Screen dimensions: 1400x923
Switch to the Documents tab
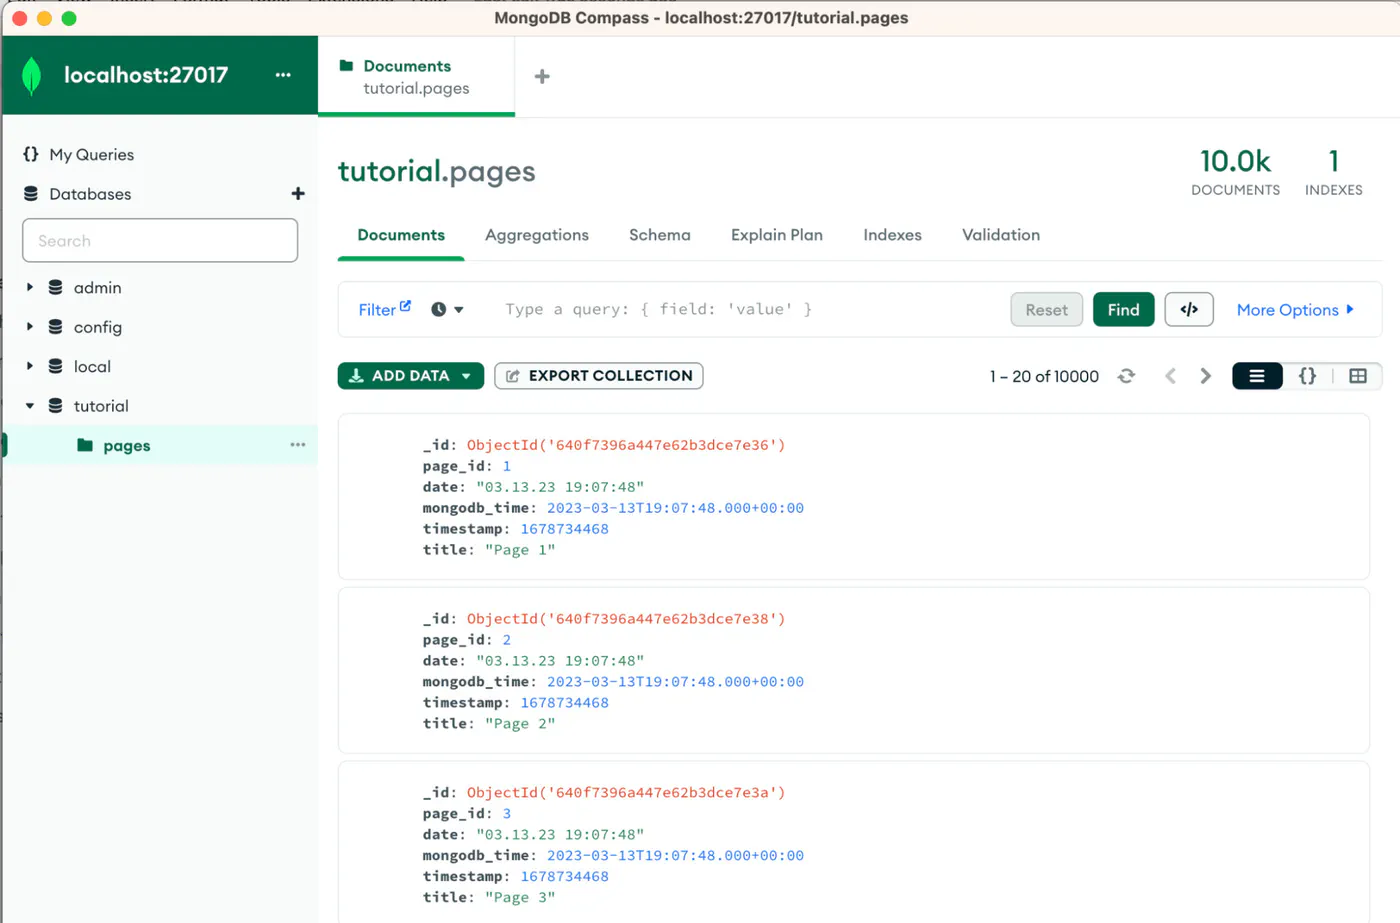coord(401,235)
